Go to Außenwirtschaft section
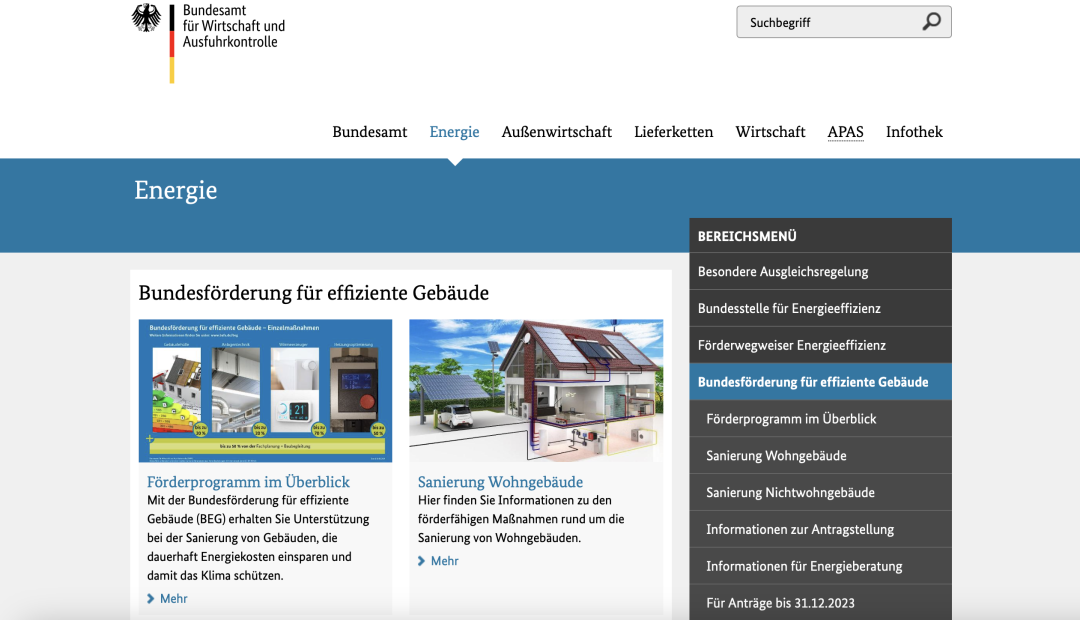This screenshot has width=1080, height=620. click(557, 132)
